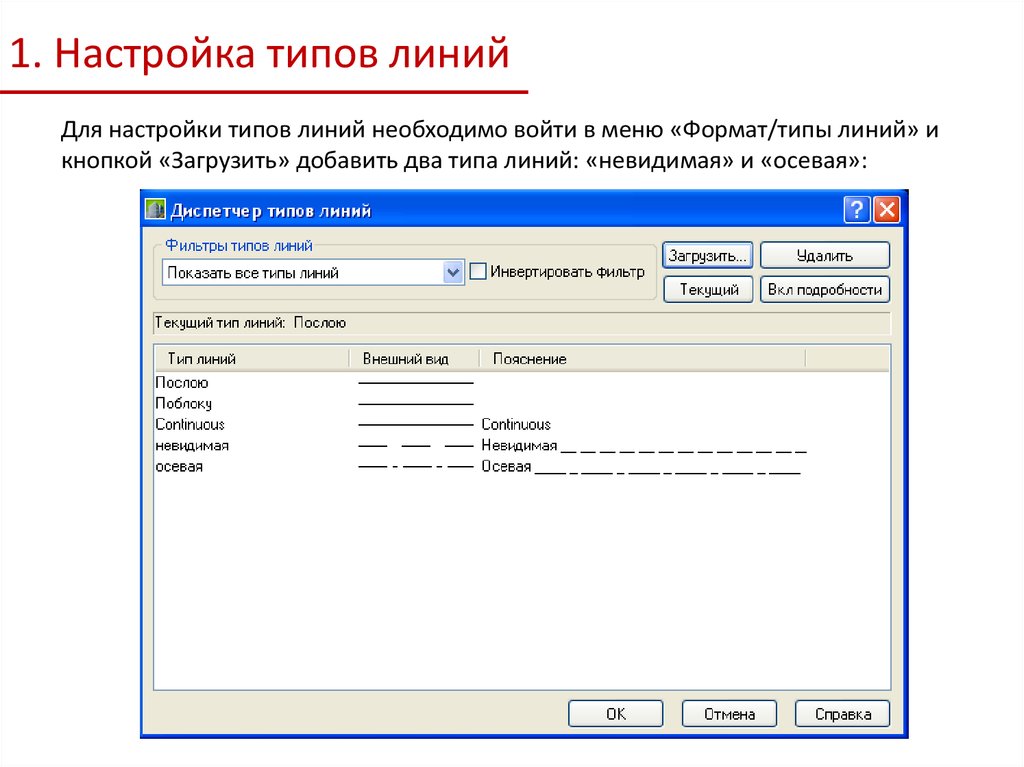Click the Осевая description with dash-dots
The width and height of the screenshot is (1024, 767).
[641, 466]
